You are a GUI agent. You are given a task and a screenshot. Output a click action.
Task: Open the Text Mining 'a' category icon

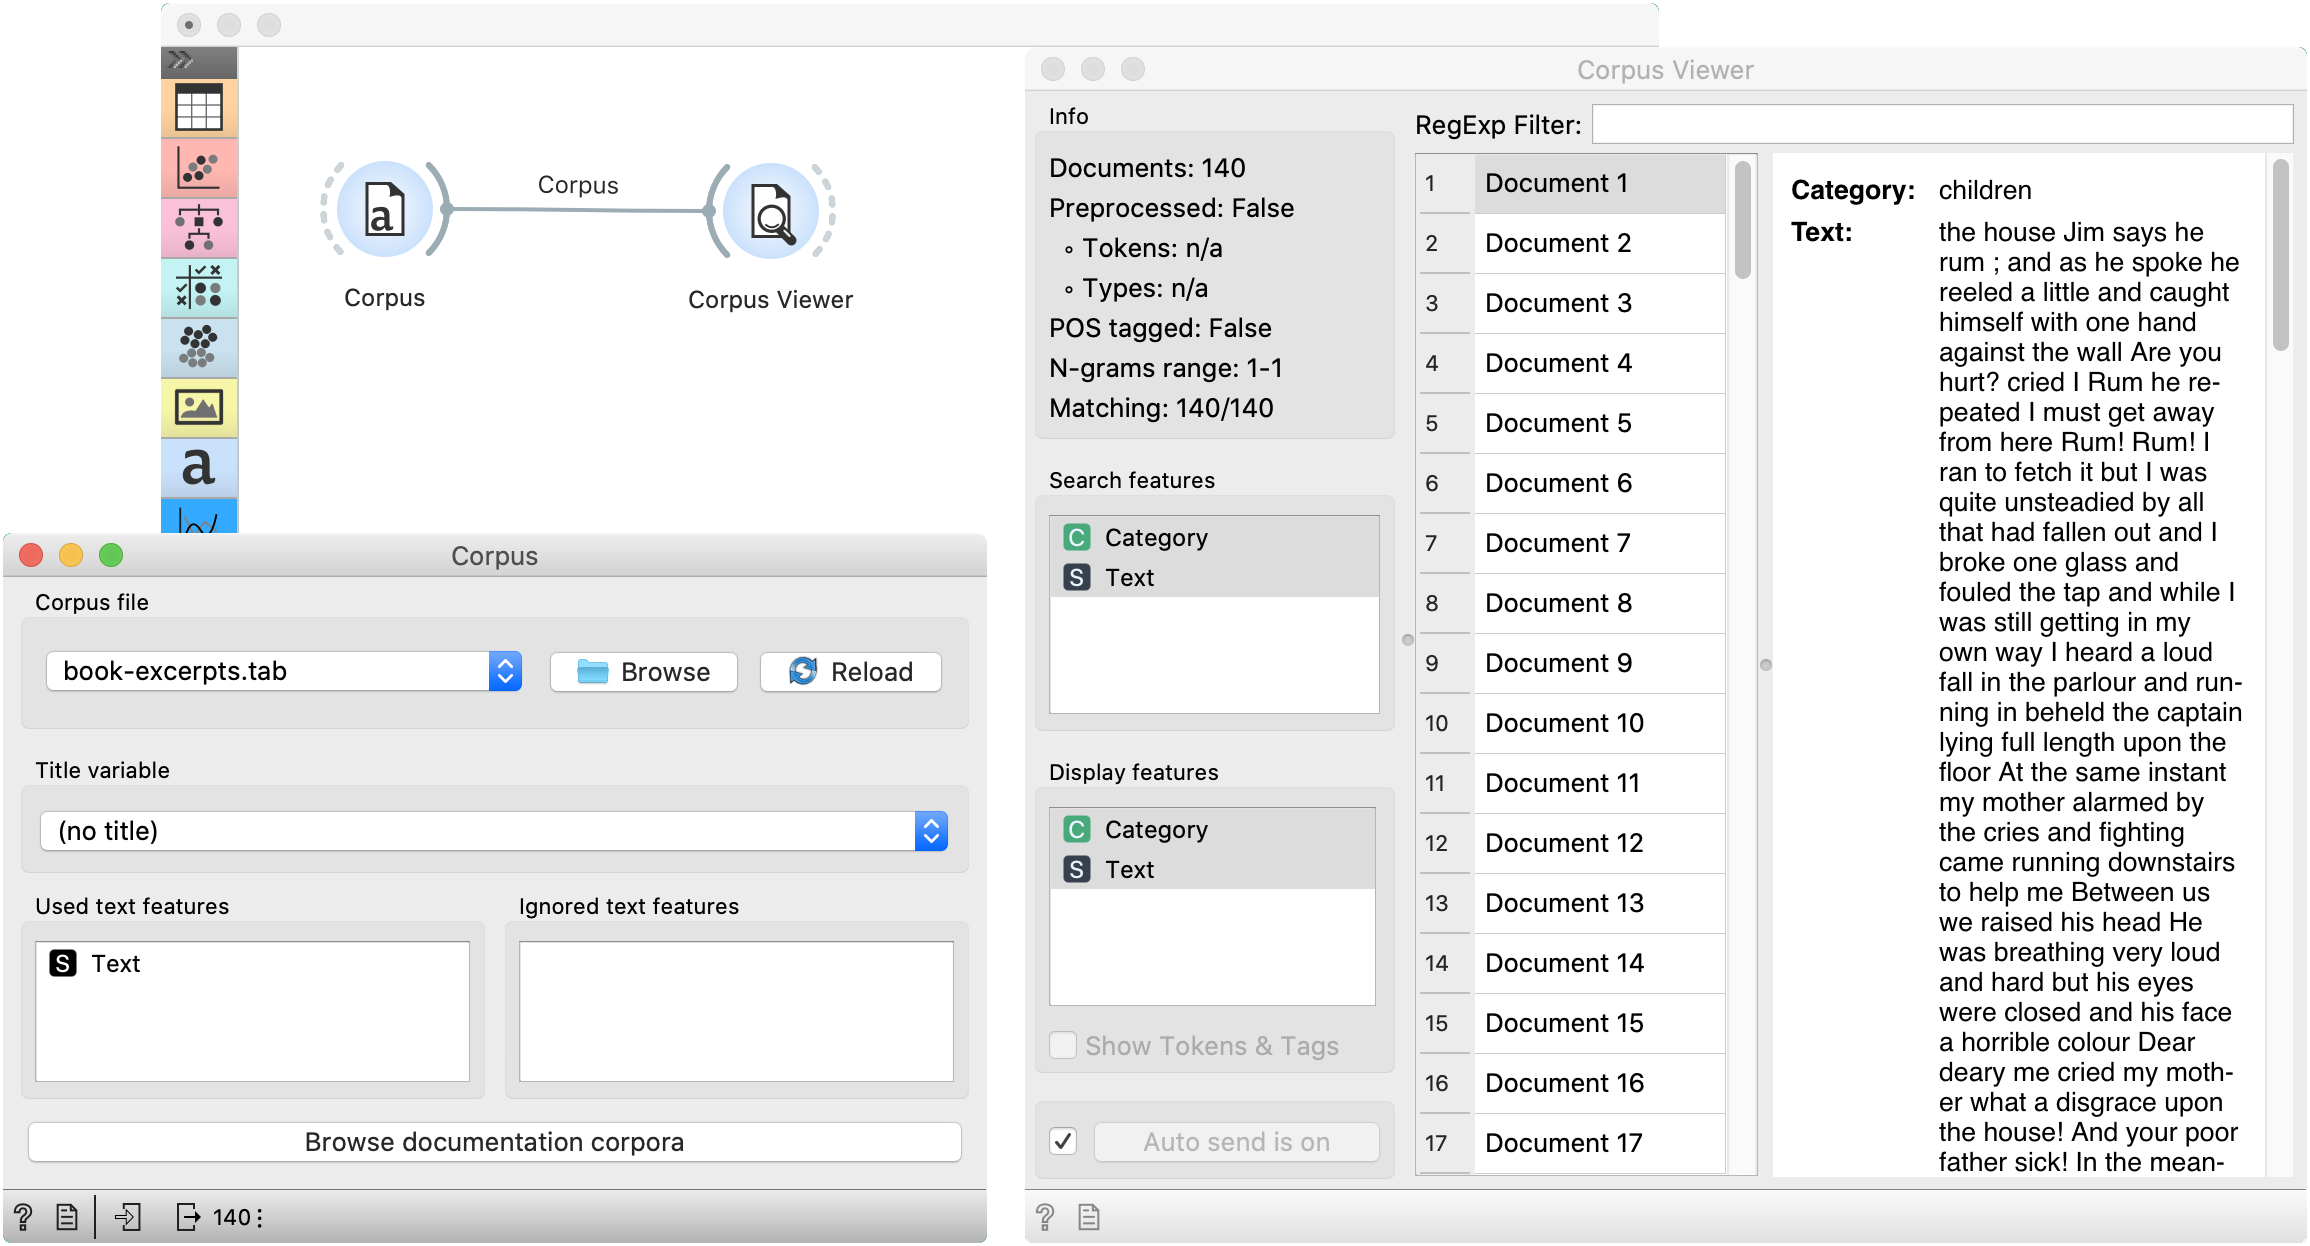pyautogui.click(x=198, y=467)
